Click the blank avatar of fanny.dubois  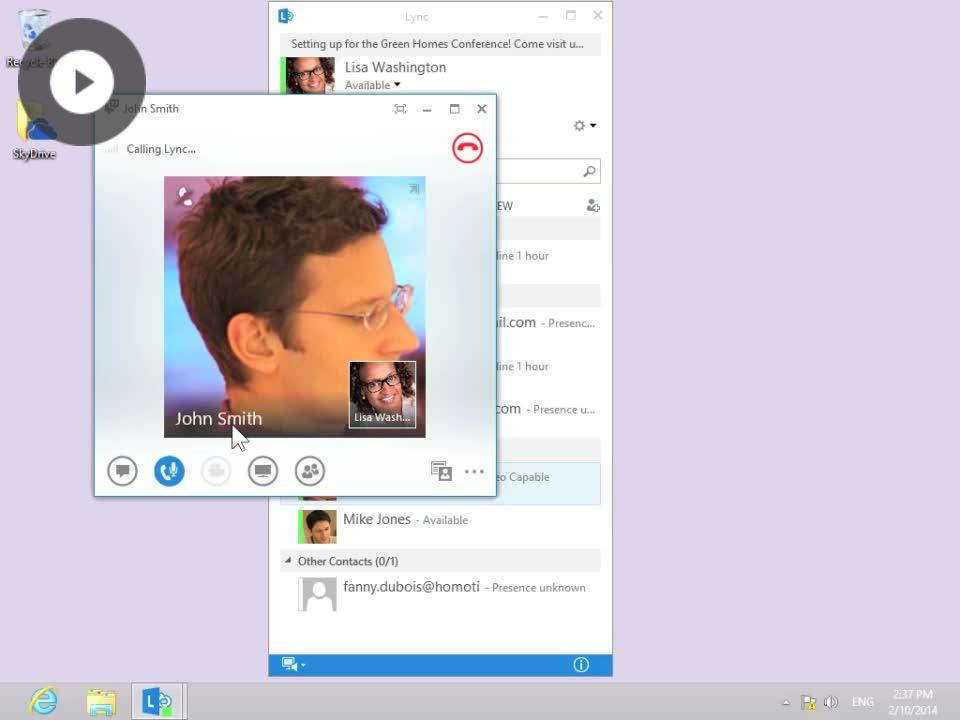(317, 594)
